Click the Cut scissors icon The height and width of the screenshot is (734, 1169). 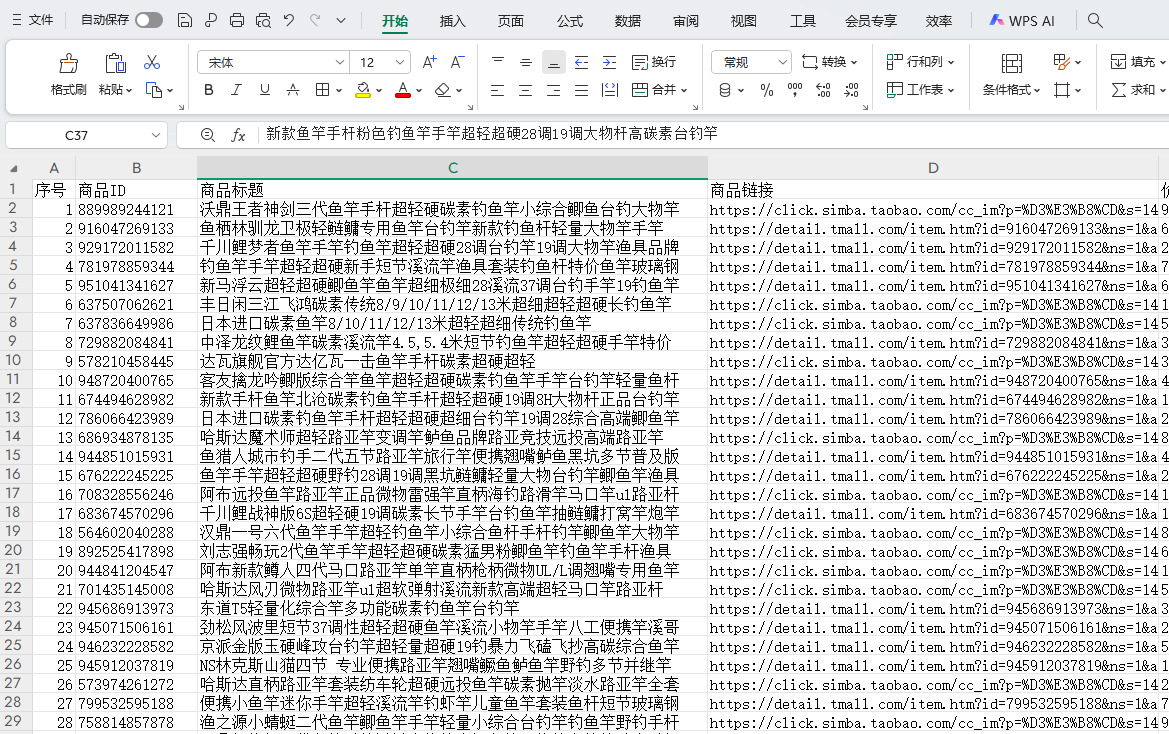152,62
